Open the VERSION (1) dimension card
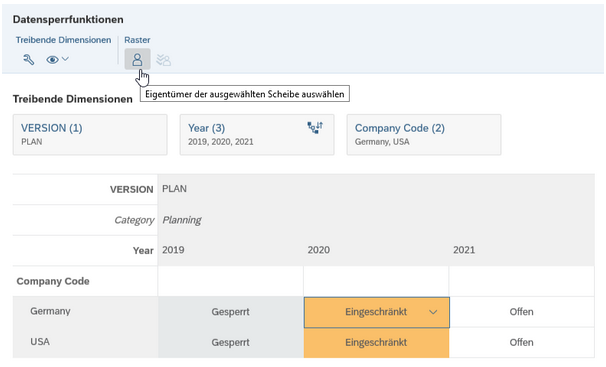This screenshot has height=367, width=606. click(90, 135)
